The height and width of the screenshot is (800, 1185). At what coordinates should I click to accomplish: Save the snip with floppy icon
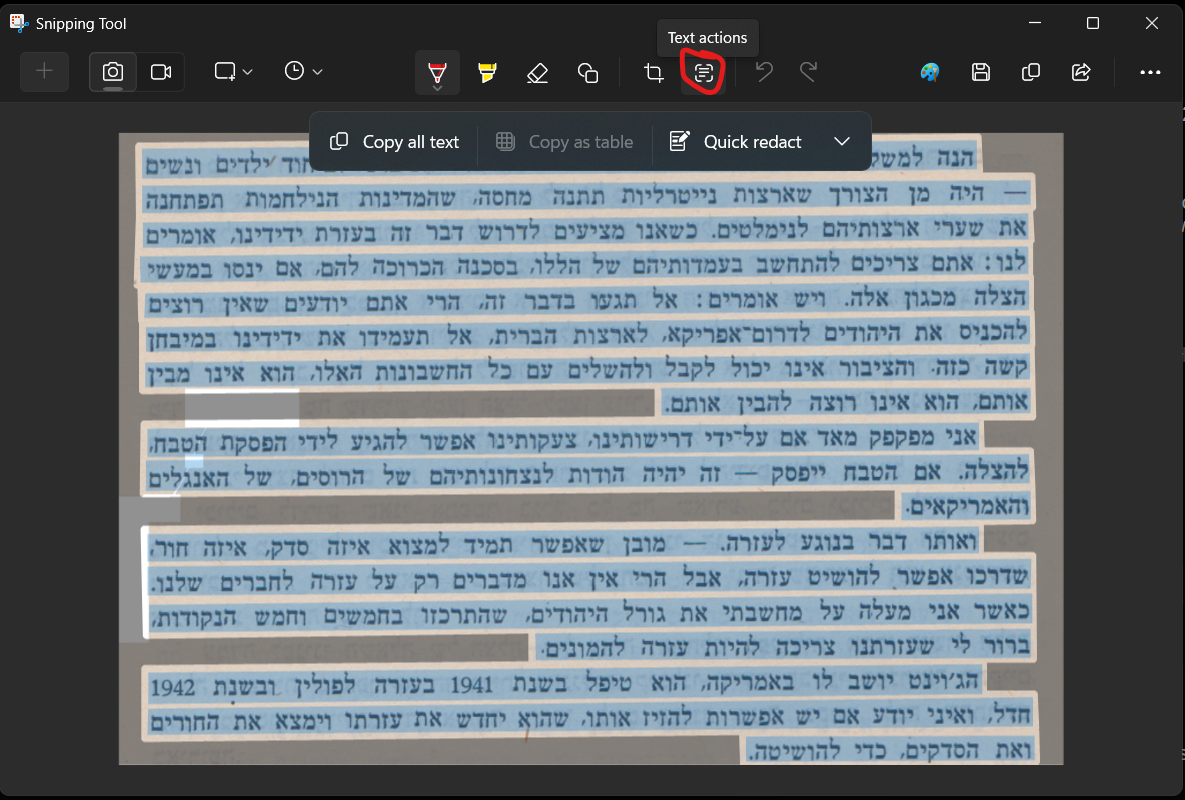point(980,73)
